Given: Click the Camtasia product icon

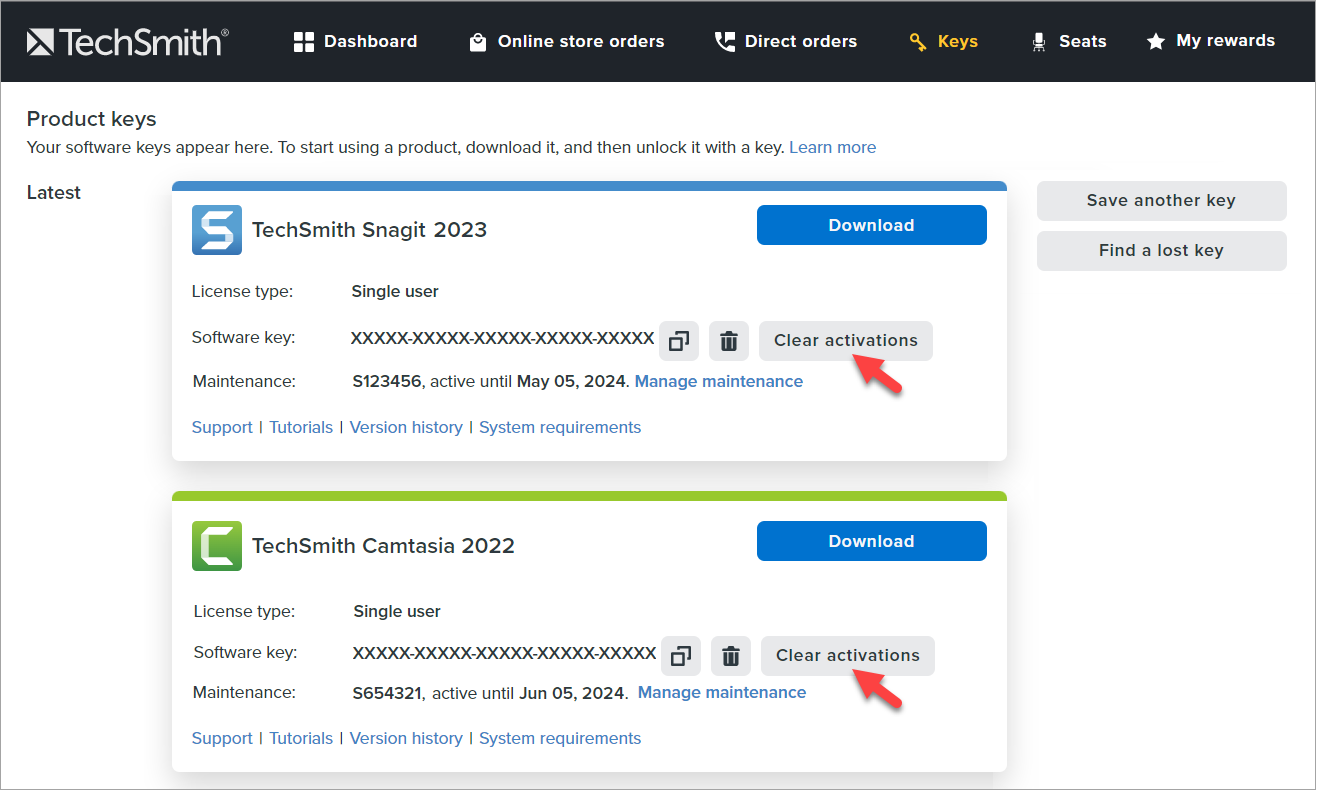Looking at the screenshot, I should tap(217, 546).
